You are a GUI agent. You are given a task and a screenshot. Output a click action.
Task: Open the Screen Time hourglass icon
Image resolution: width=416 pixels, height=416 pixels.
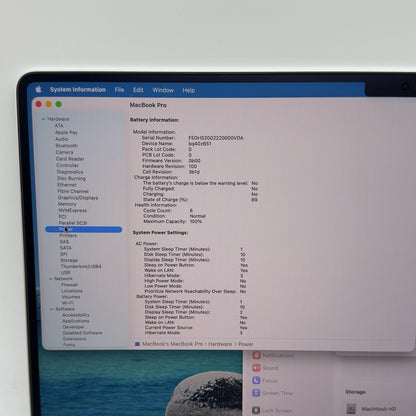point(256,393)
